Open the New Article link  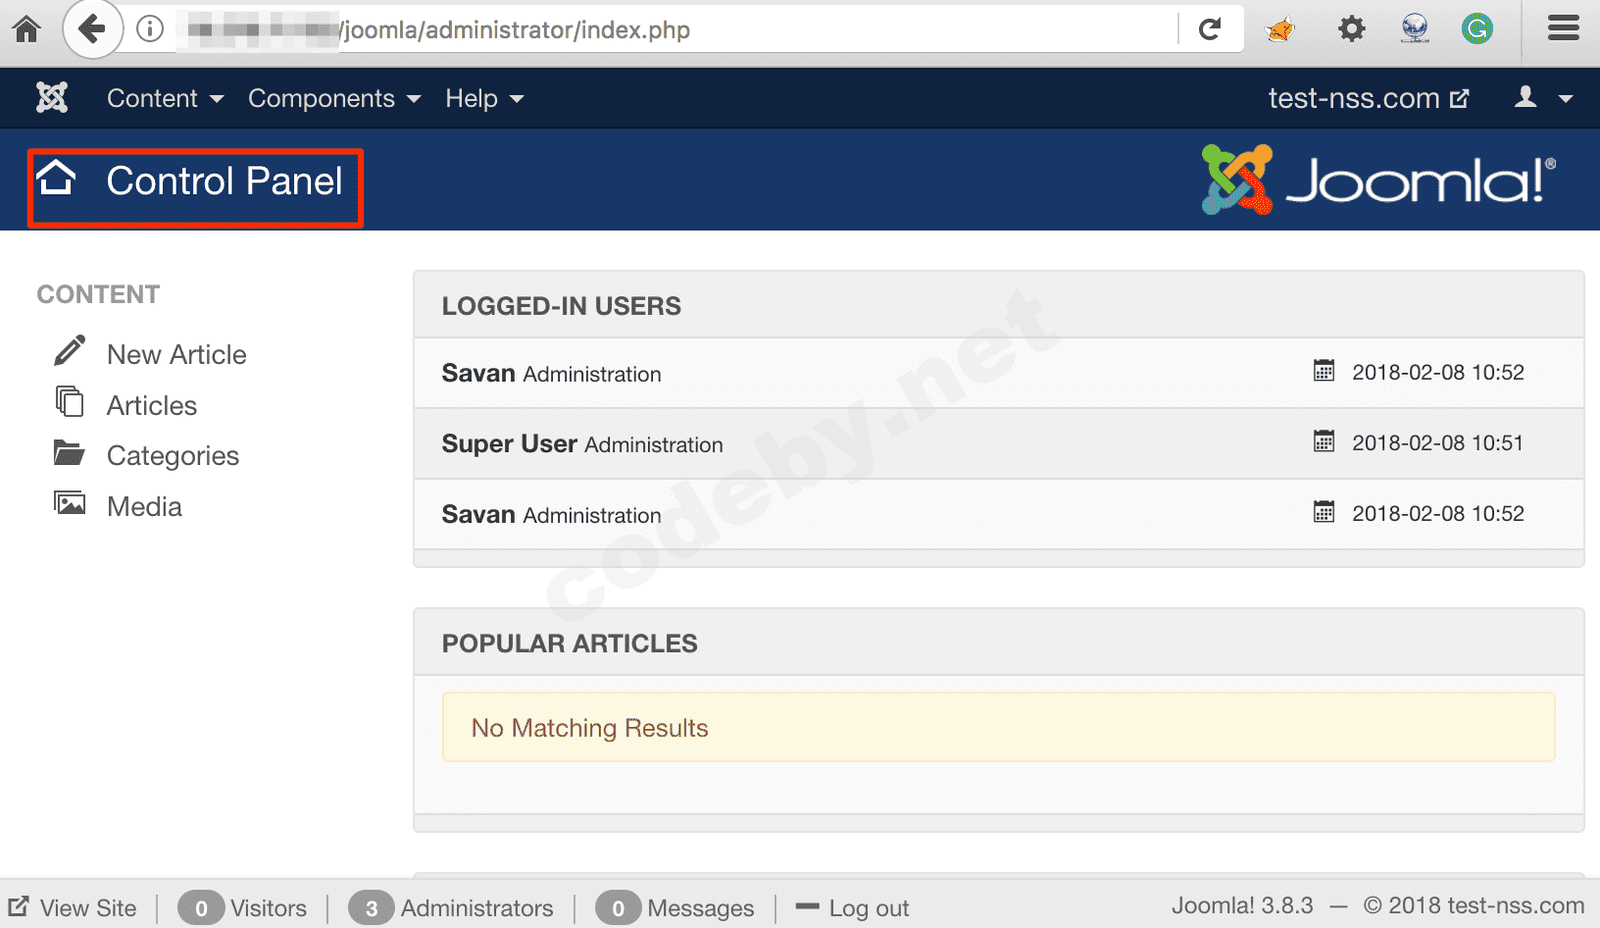pos(177,355)
